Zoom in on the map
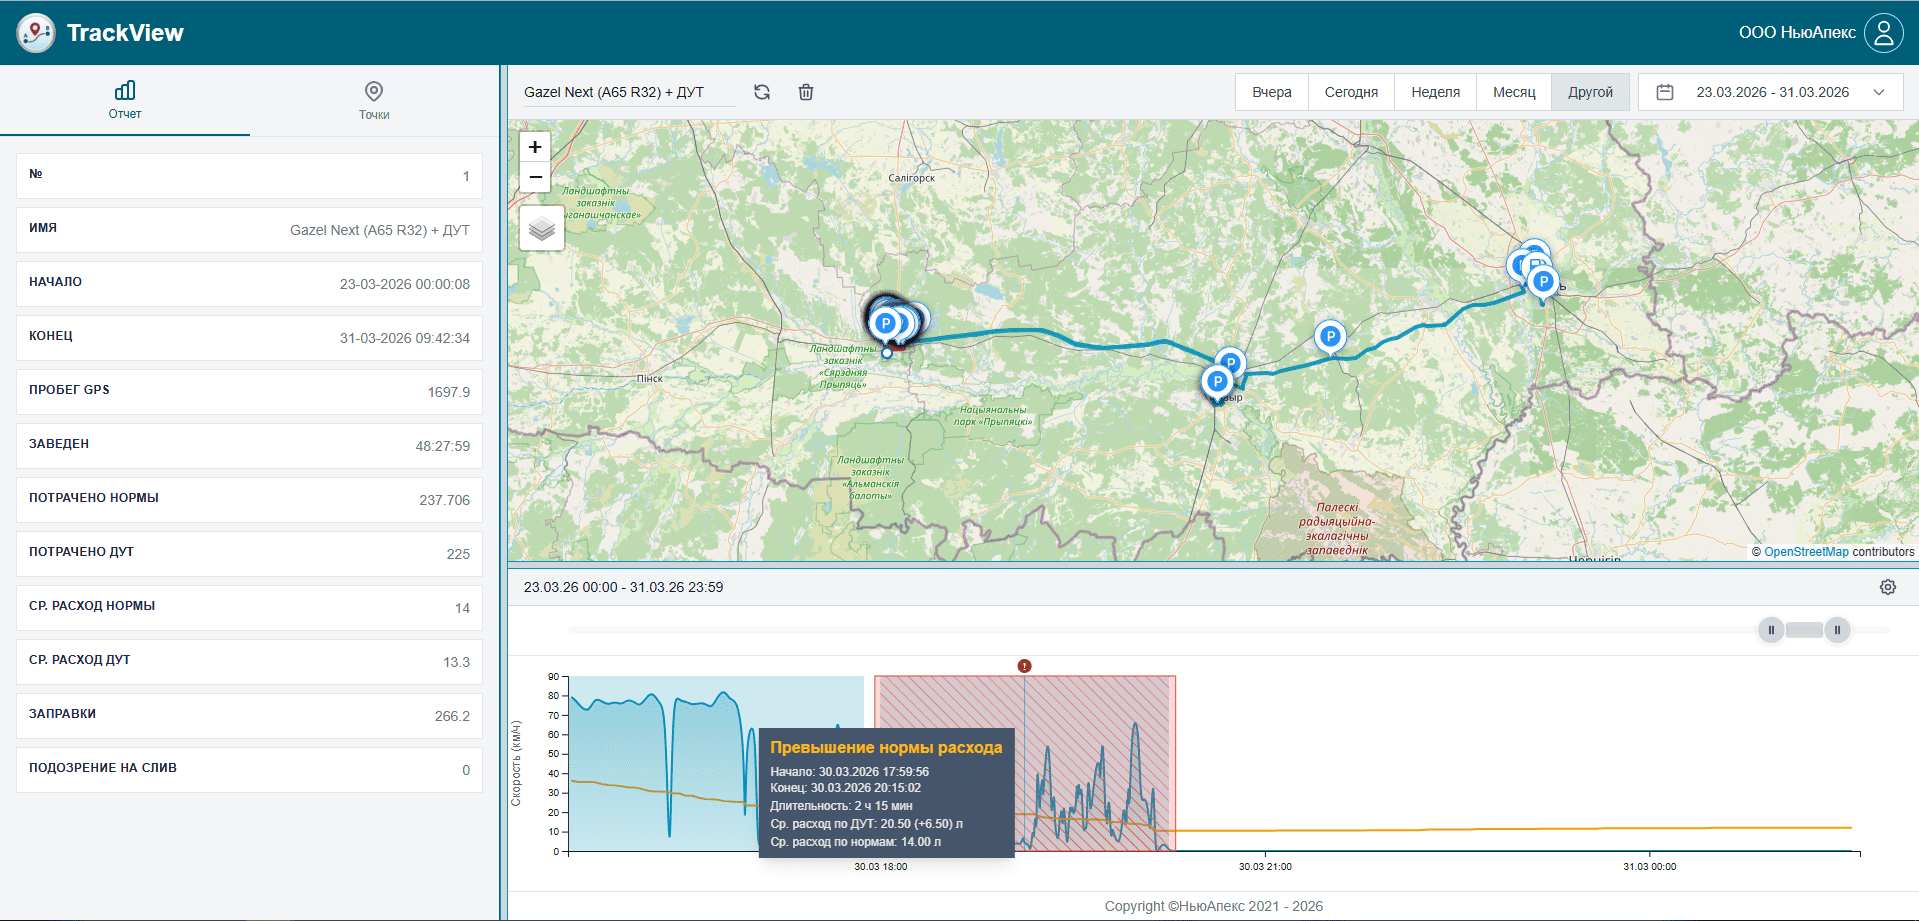Screen dimensions: 1919x921 pyautogui.click(x=536, y=147)
